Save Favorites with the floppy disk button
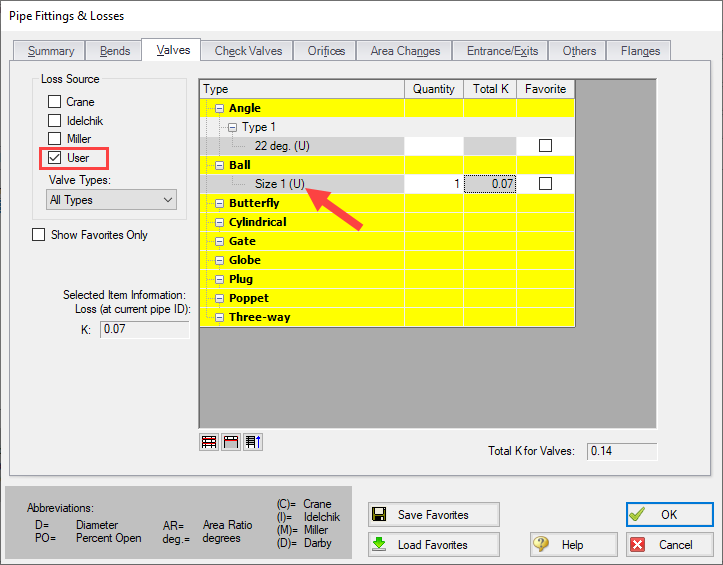The width and height of the screenshot is (723, 565). point(433,515)
